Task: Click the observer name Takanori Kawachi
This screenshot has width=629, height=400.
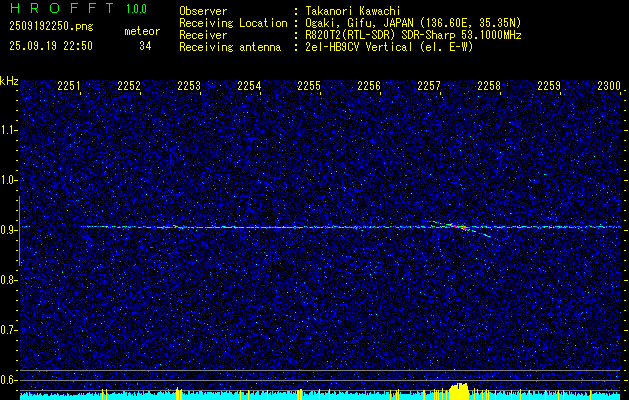Action: pos(353,11)
